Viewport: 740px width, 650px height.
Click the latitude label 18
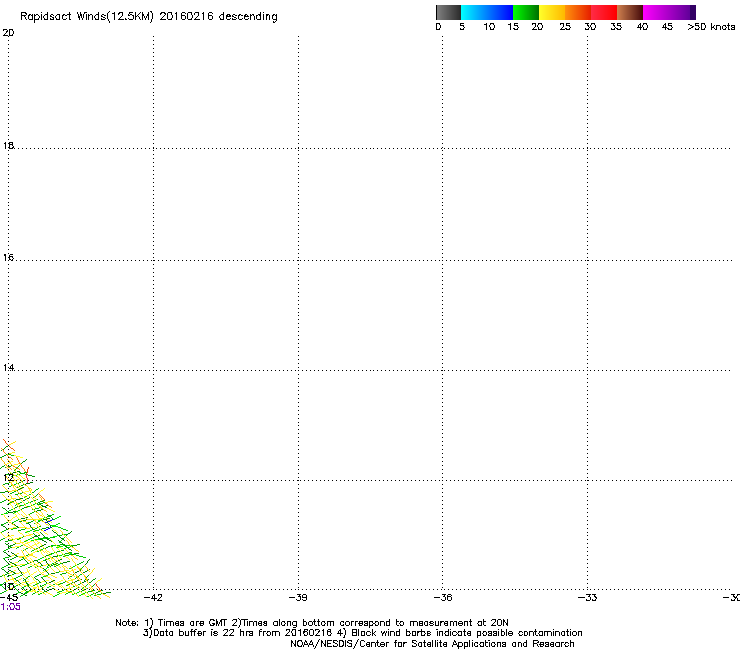[8, 145]
